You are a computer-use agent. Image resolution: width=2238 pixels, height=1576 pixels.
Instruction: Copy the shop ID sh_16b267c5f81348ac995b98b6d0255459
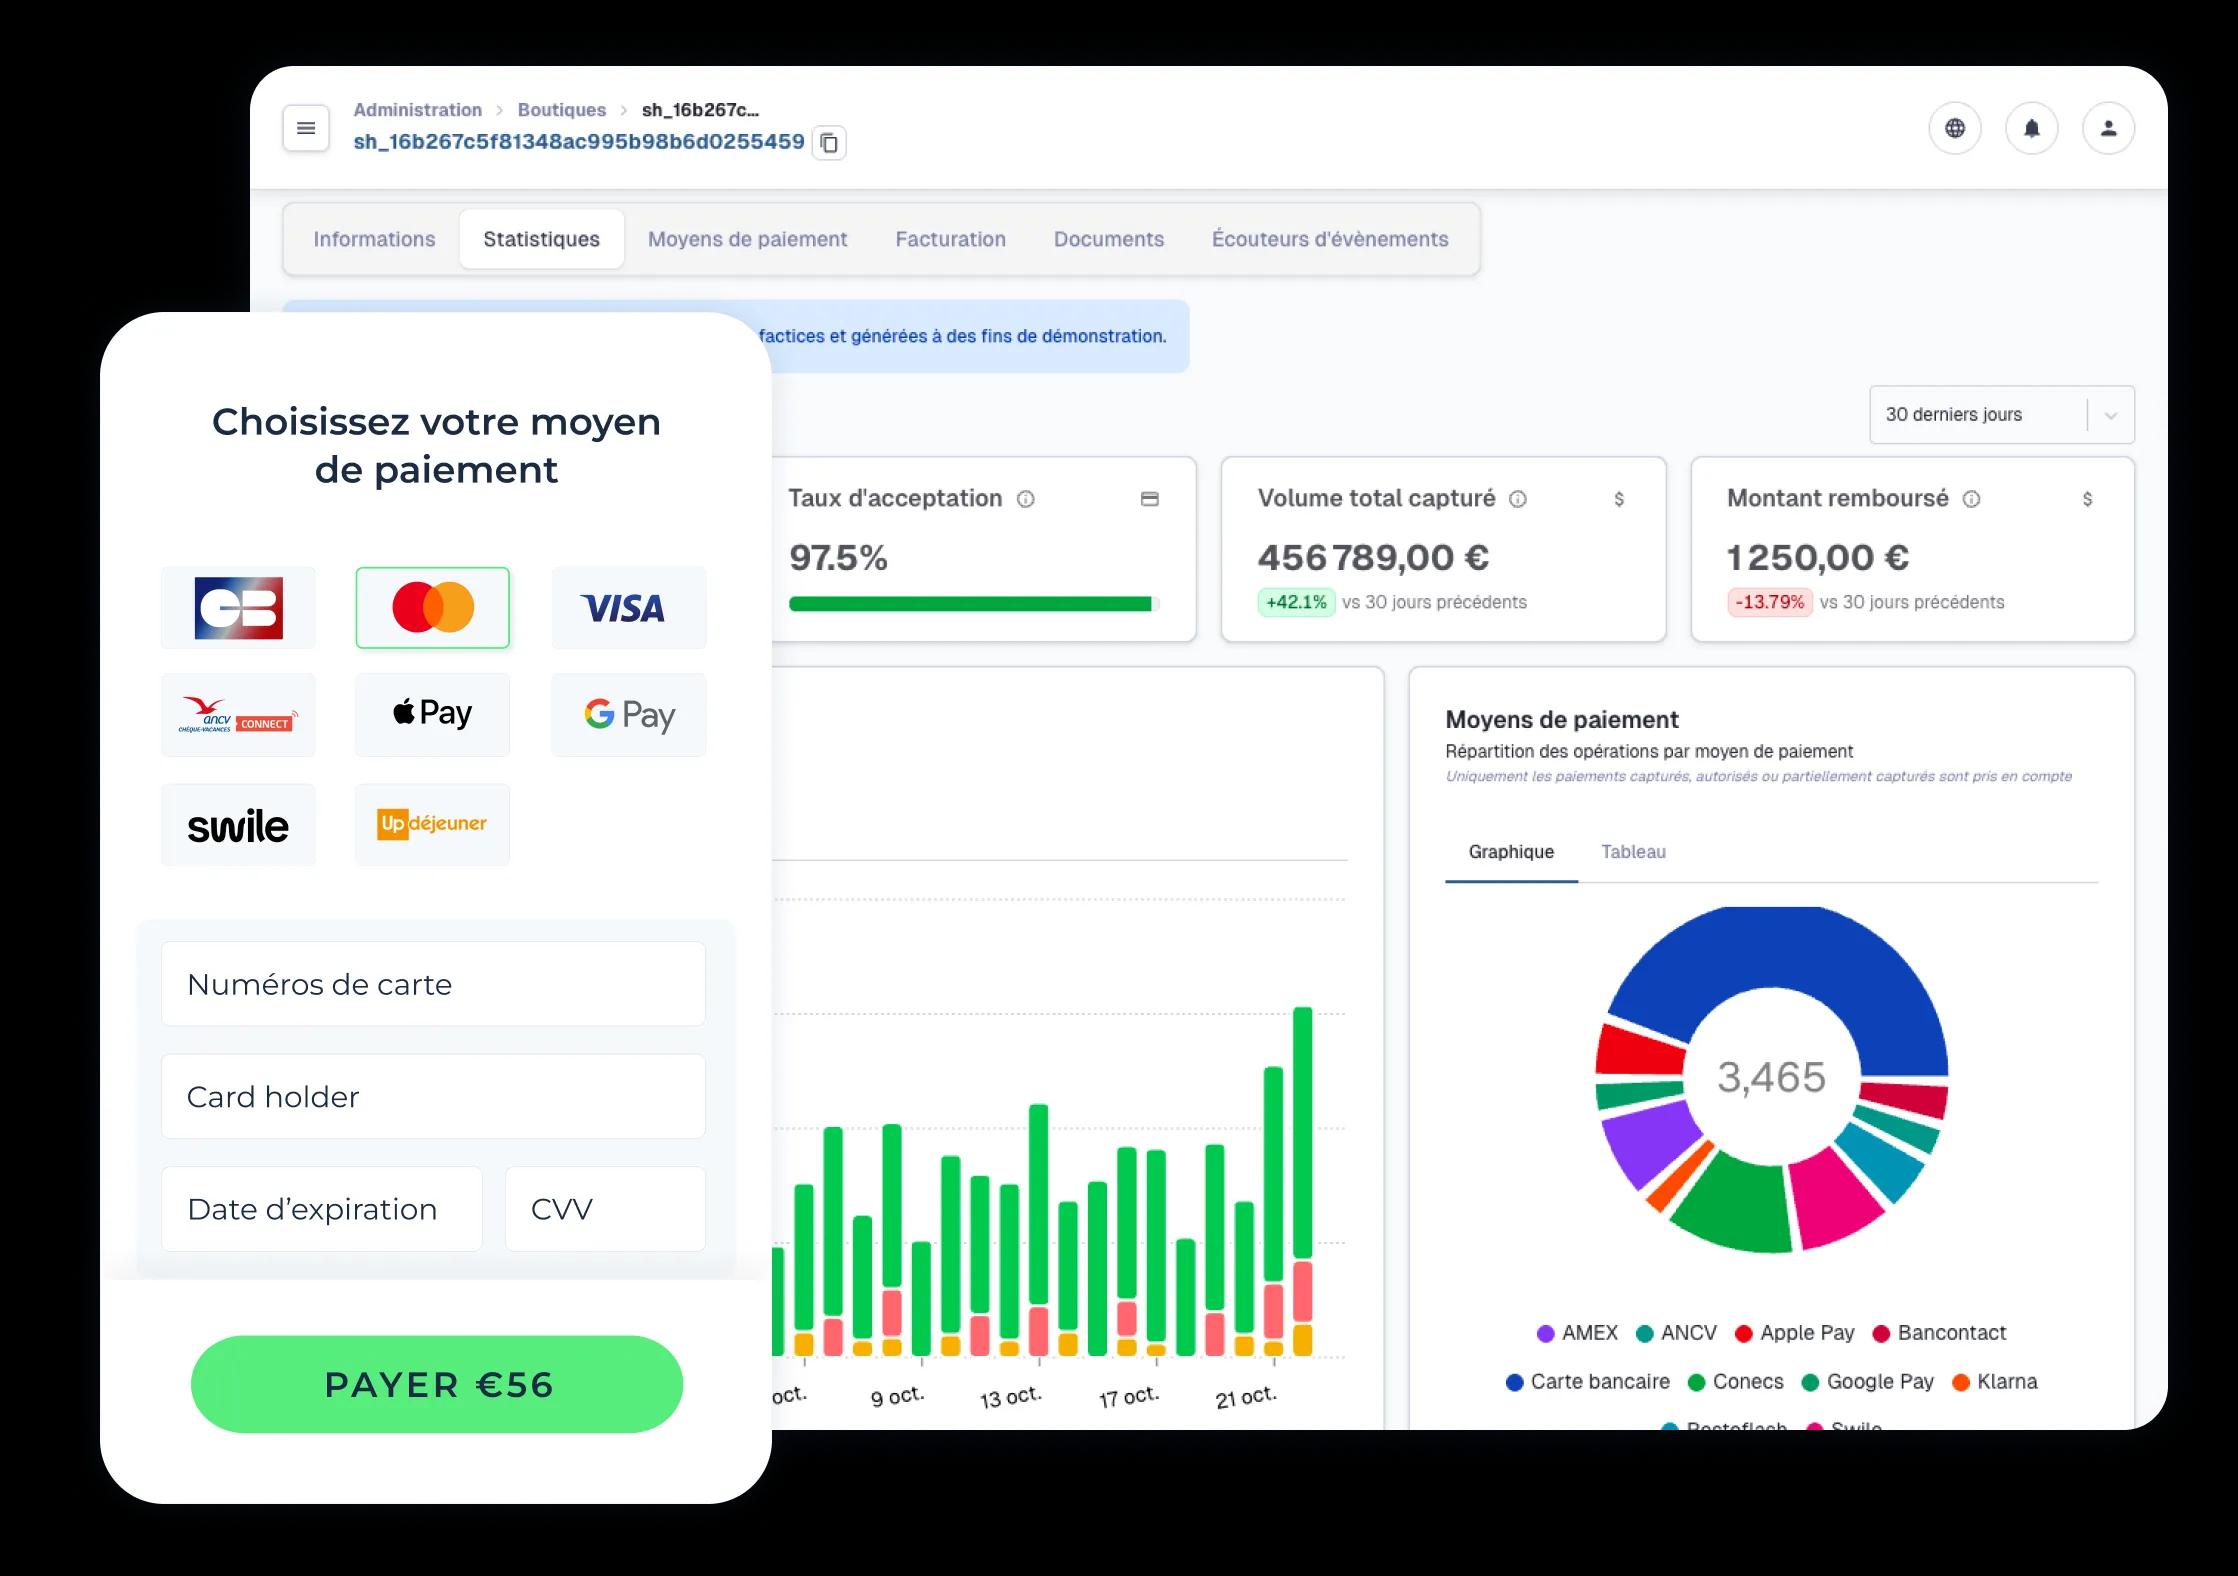[x=828, y=143]
